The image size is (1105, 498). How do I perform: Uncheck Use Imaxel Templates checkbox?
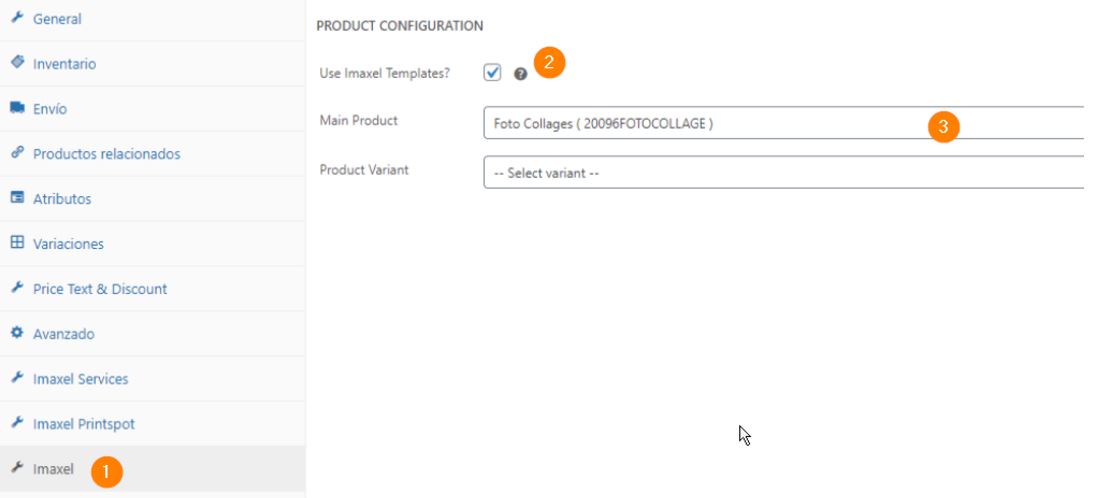pyautogui.click(x=492, y=72)
